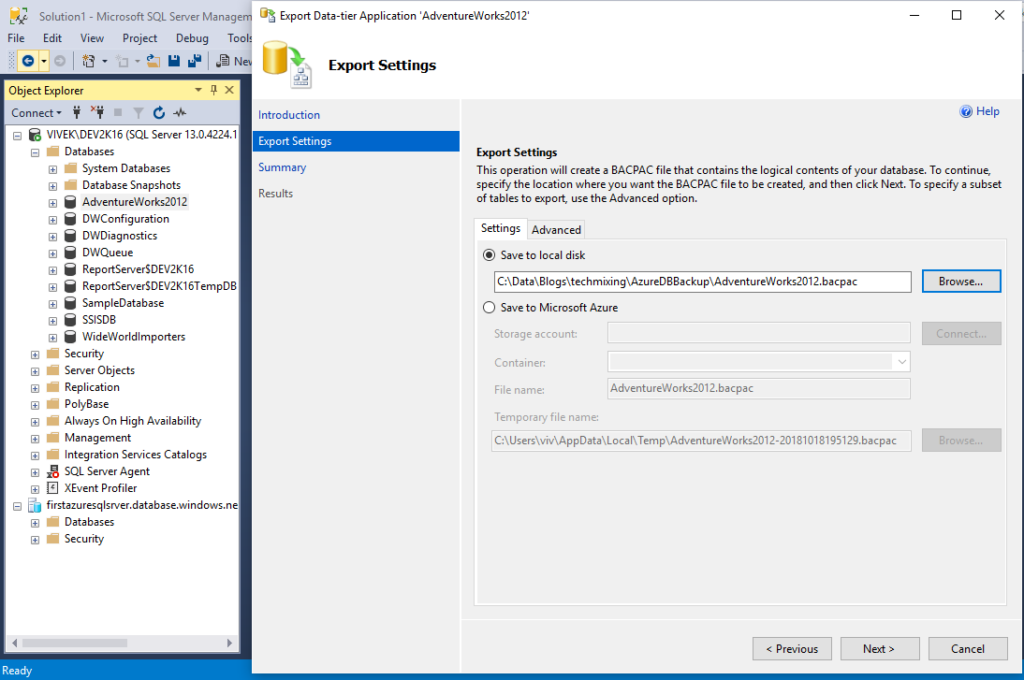The height and width of the screenshot is (680, 1024).
Task: Click the Browse button for local disk path
Action: tap(960, 281)
